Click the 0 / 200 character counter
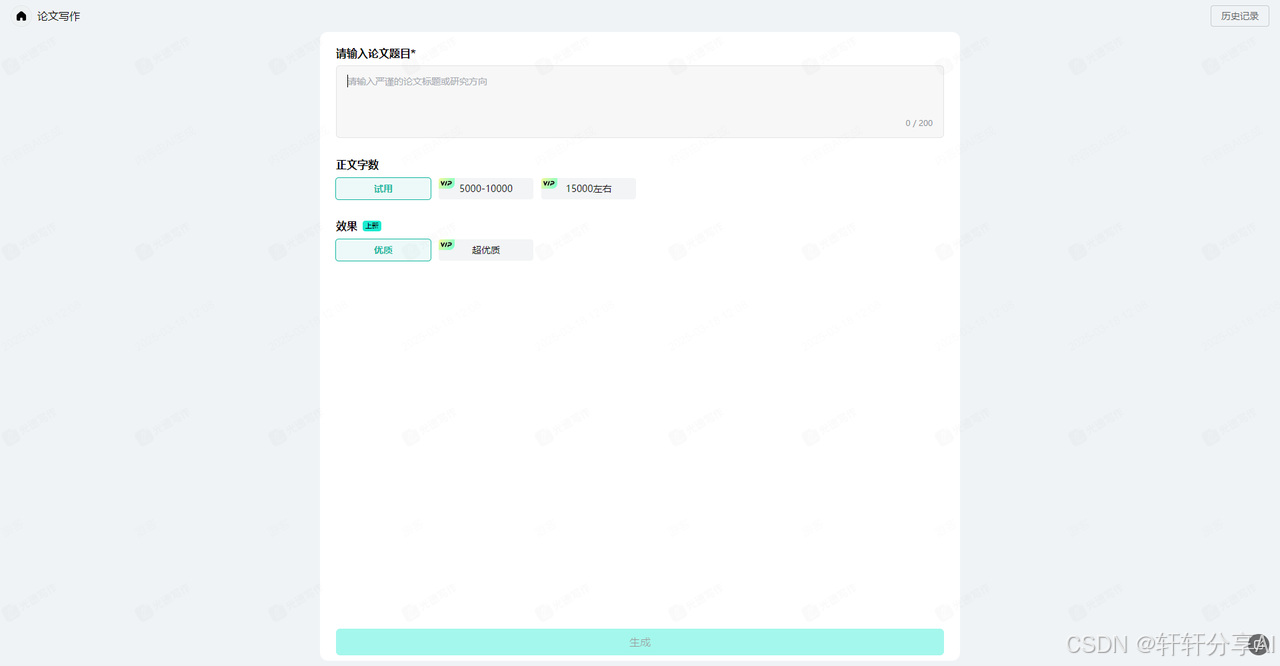Image resolution: width=1280 pixels, height=666 pixels. click(919, 123)
